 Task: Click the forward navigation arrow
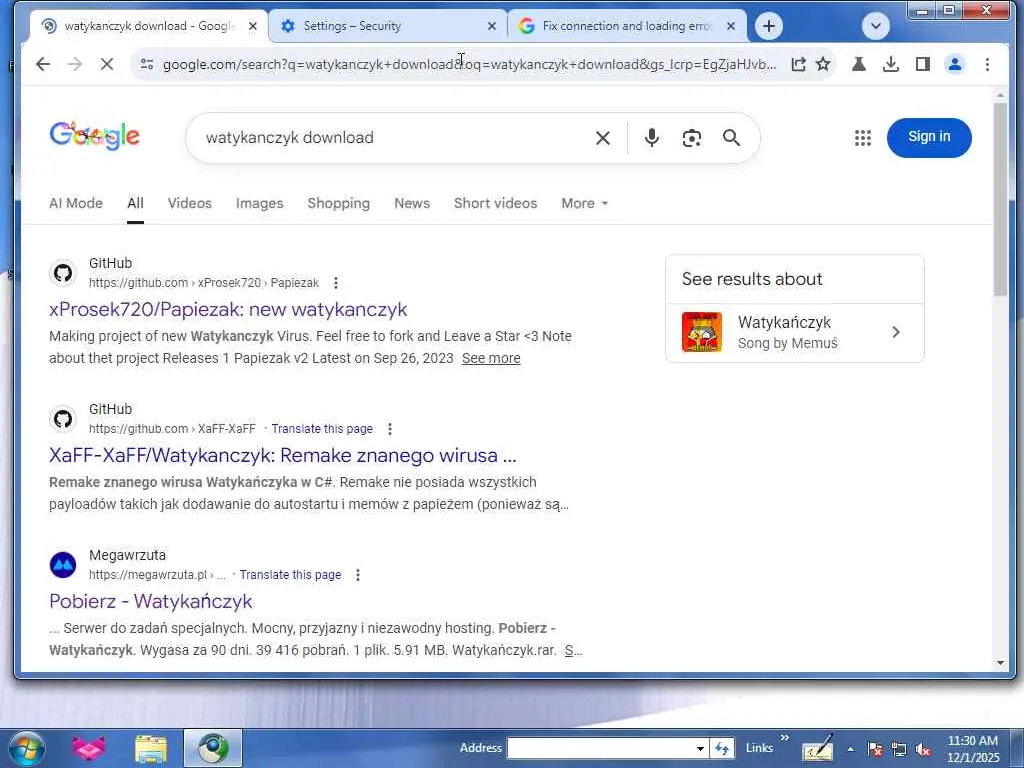pyautogui.click(x=75, y=64)
